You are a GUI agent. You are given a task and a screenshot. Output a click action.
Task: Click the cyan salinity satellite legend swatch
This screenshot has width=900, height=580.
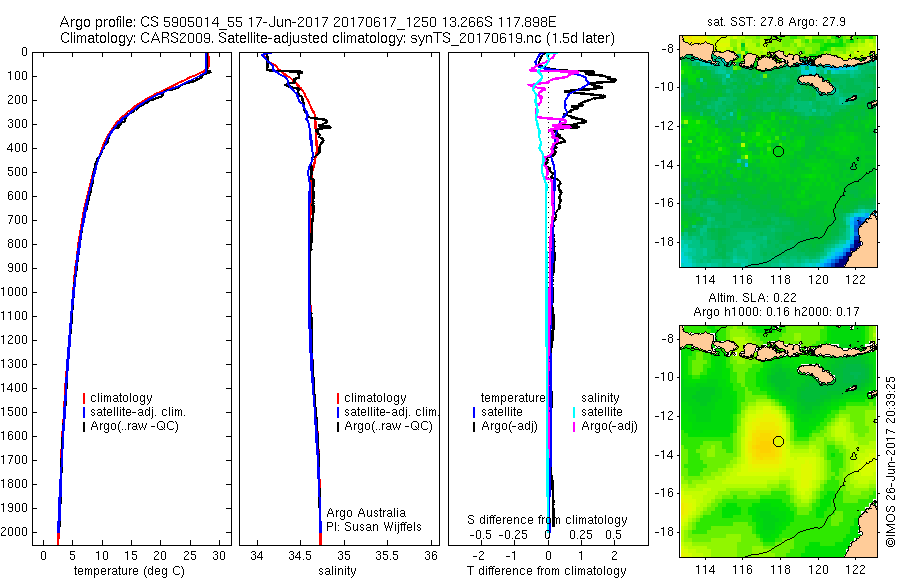[574, 412]
